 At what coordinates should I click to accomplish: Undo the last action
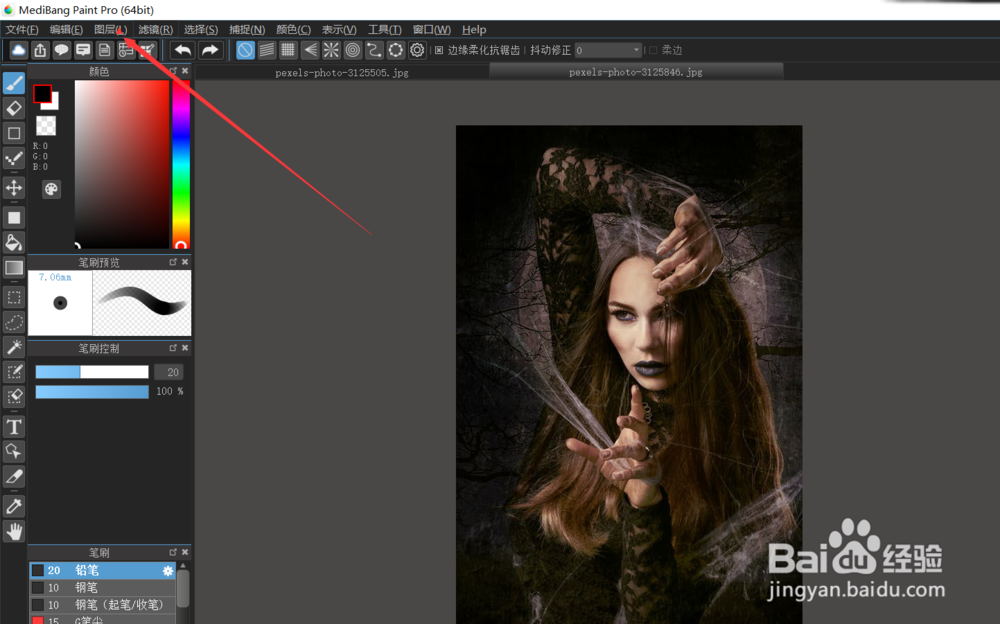click(x=182, y=50)
